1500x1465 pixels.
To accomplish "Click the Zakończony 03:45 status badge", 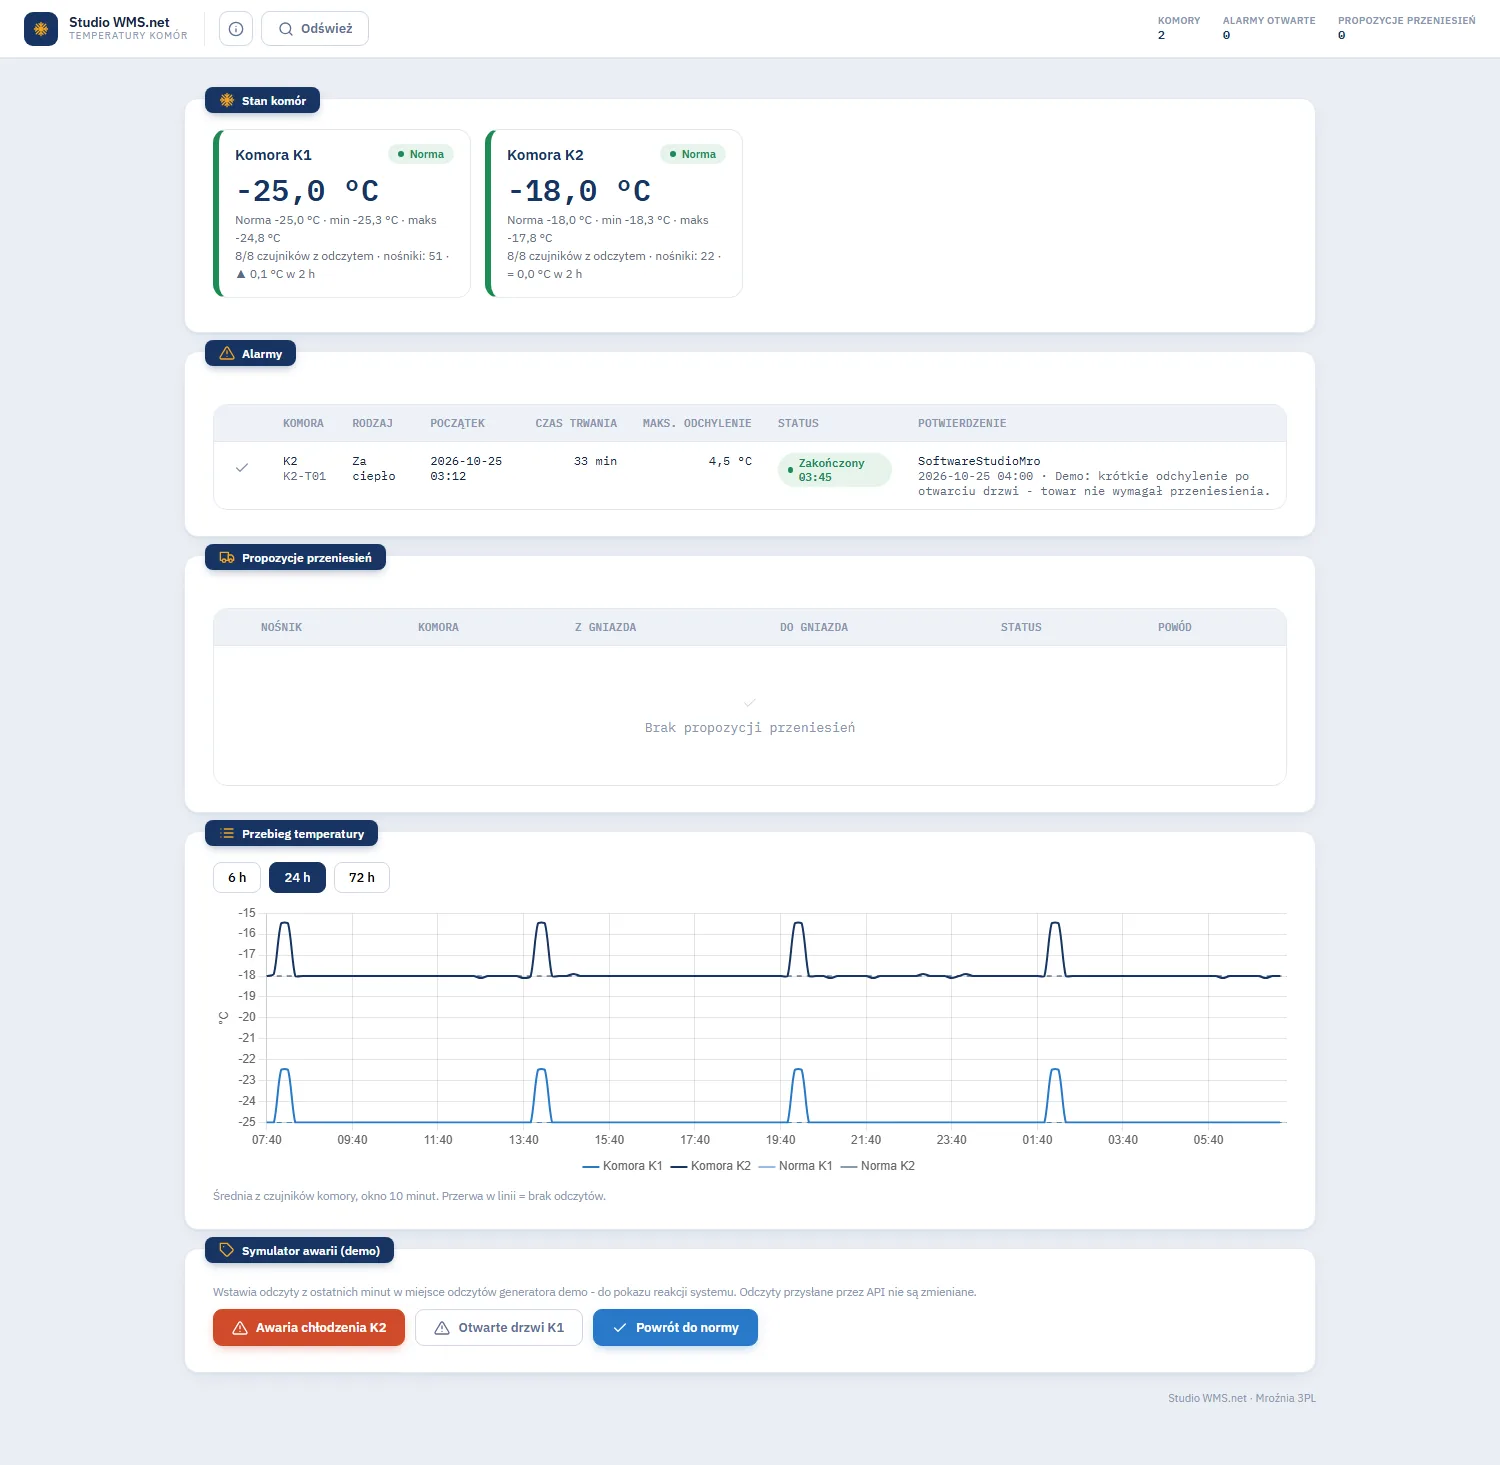I will click(x=834, y=470).
